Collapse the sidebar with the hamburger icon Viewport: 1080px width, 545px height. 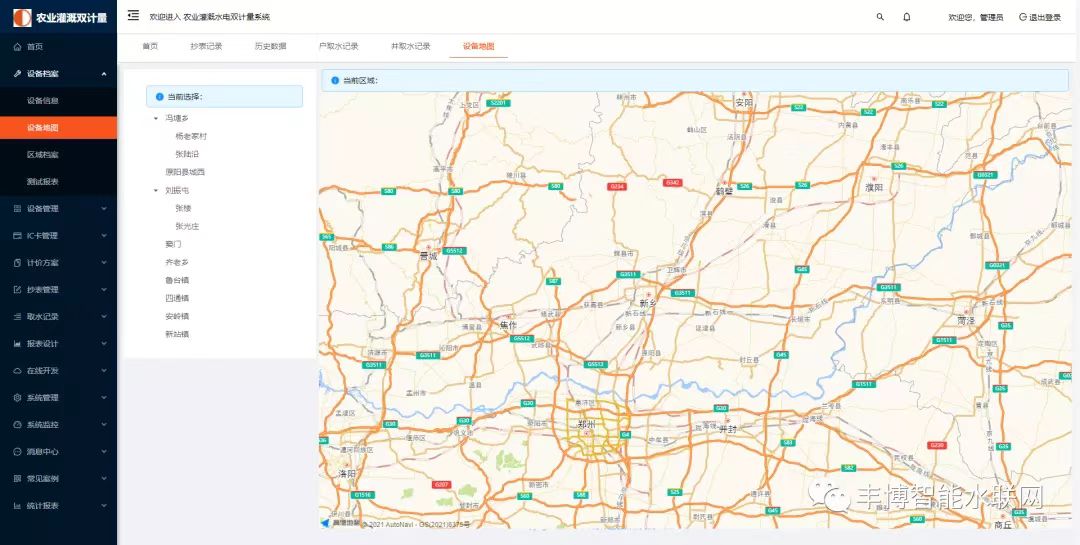pyautogui.click(x=133, y=16)
